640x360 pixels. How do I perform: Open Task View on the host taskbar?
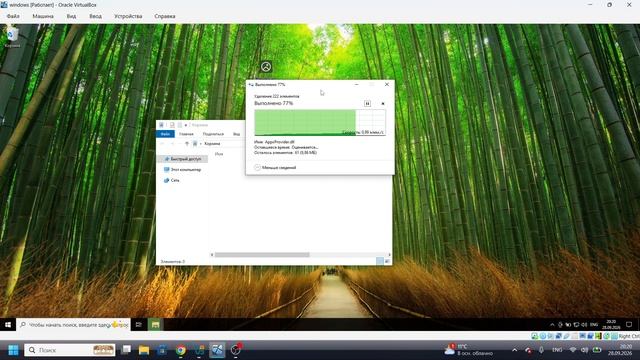(127, 350)
